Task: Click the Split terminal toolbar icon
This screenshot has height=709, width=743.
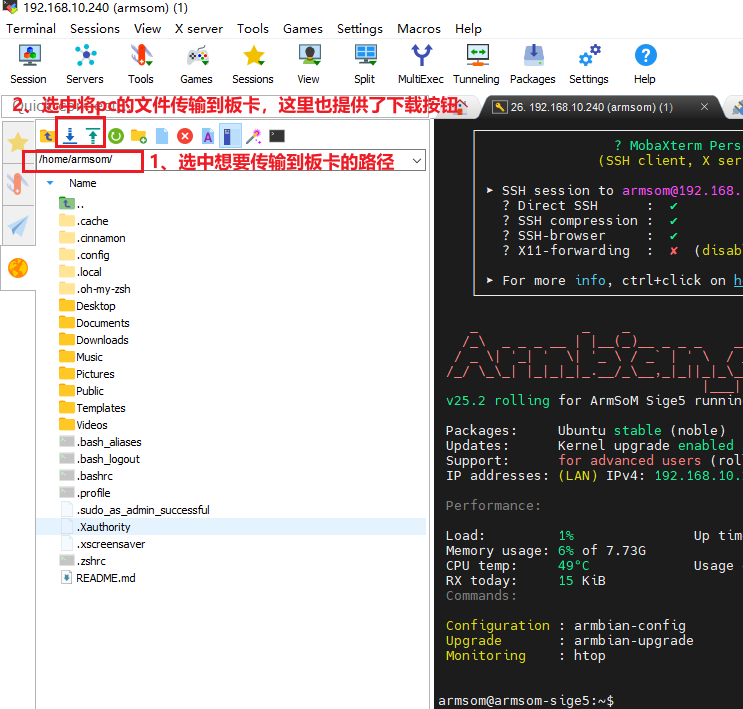Action: point(365,63)
